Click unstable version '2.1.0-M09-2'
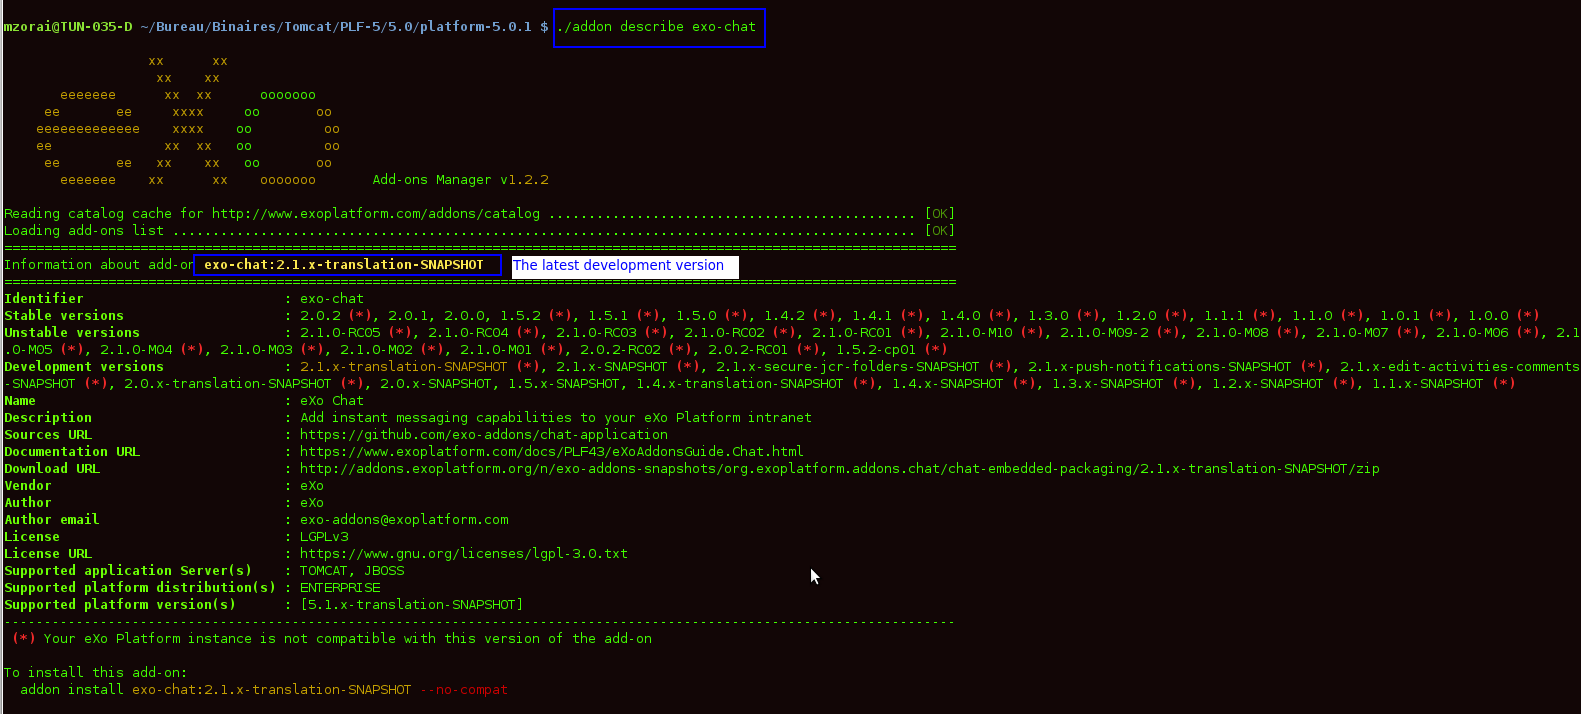 click(1104, 333)
